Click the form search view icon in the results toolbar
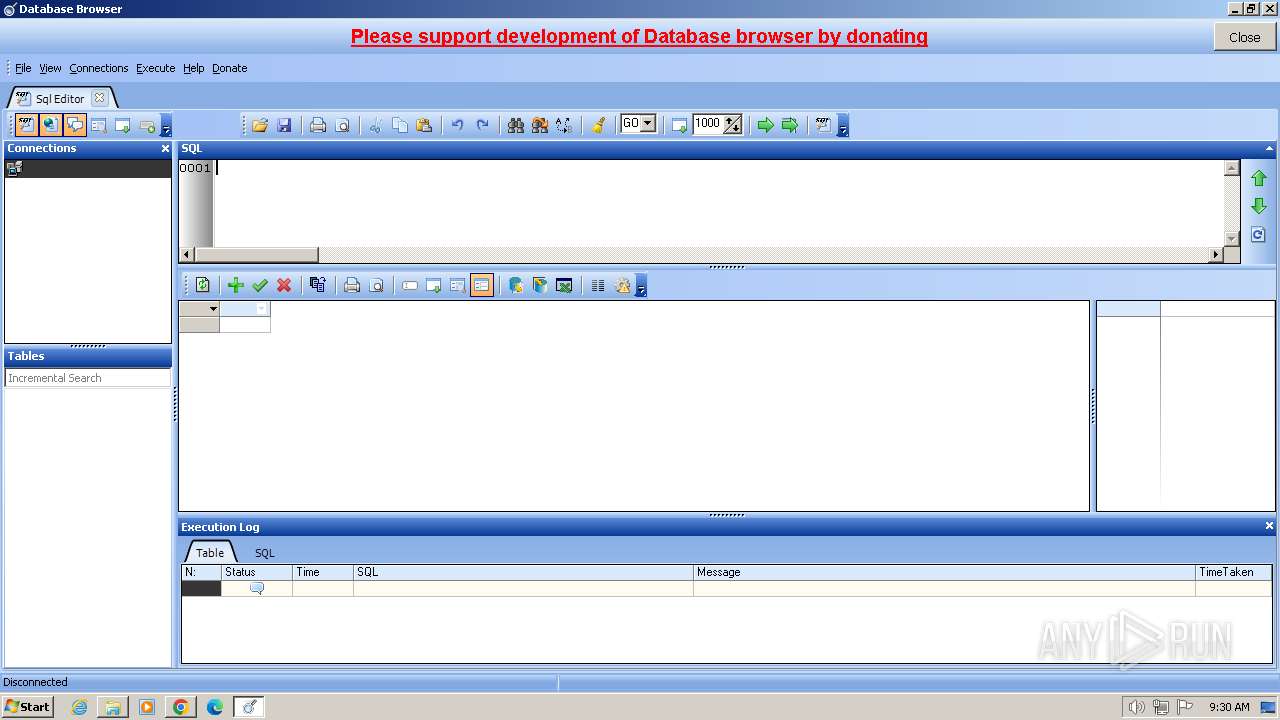The width and height of the screenshot is (1280, 720). tap(458, 285)
